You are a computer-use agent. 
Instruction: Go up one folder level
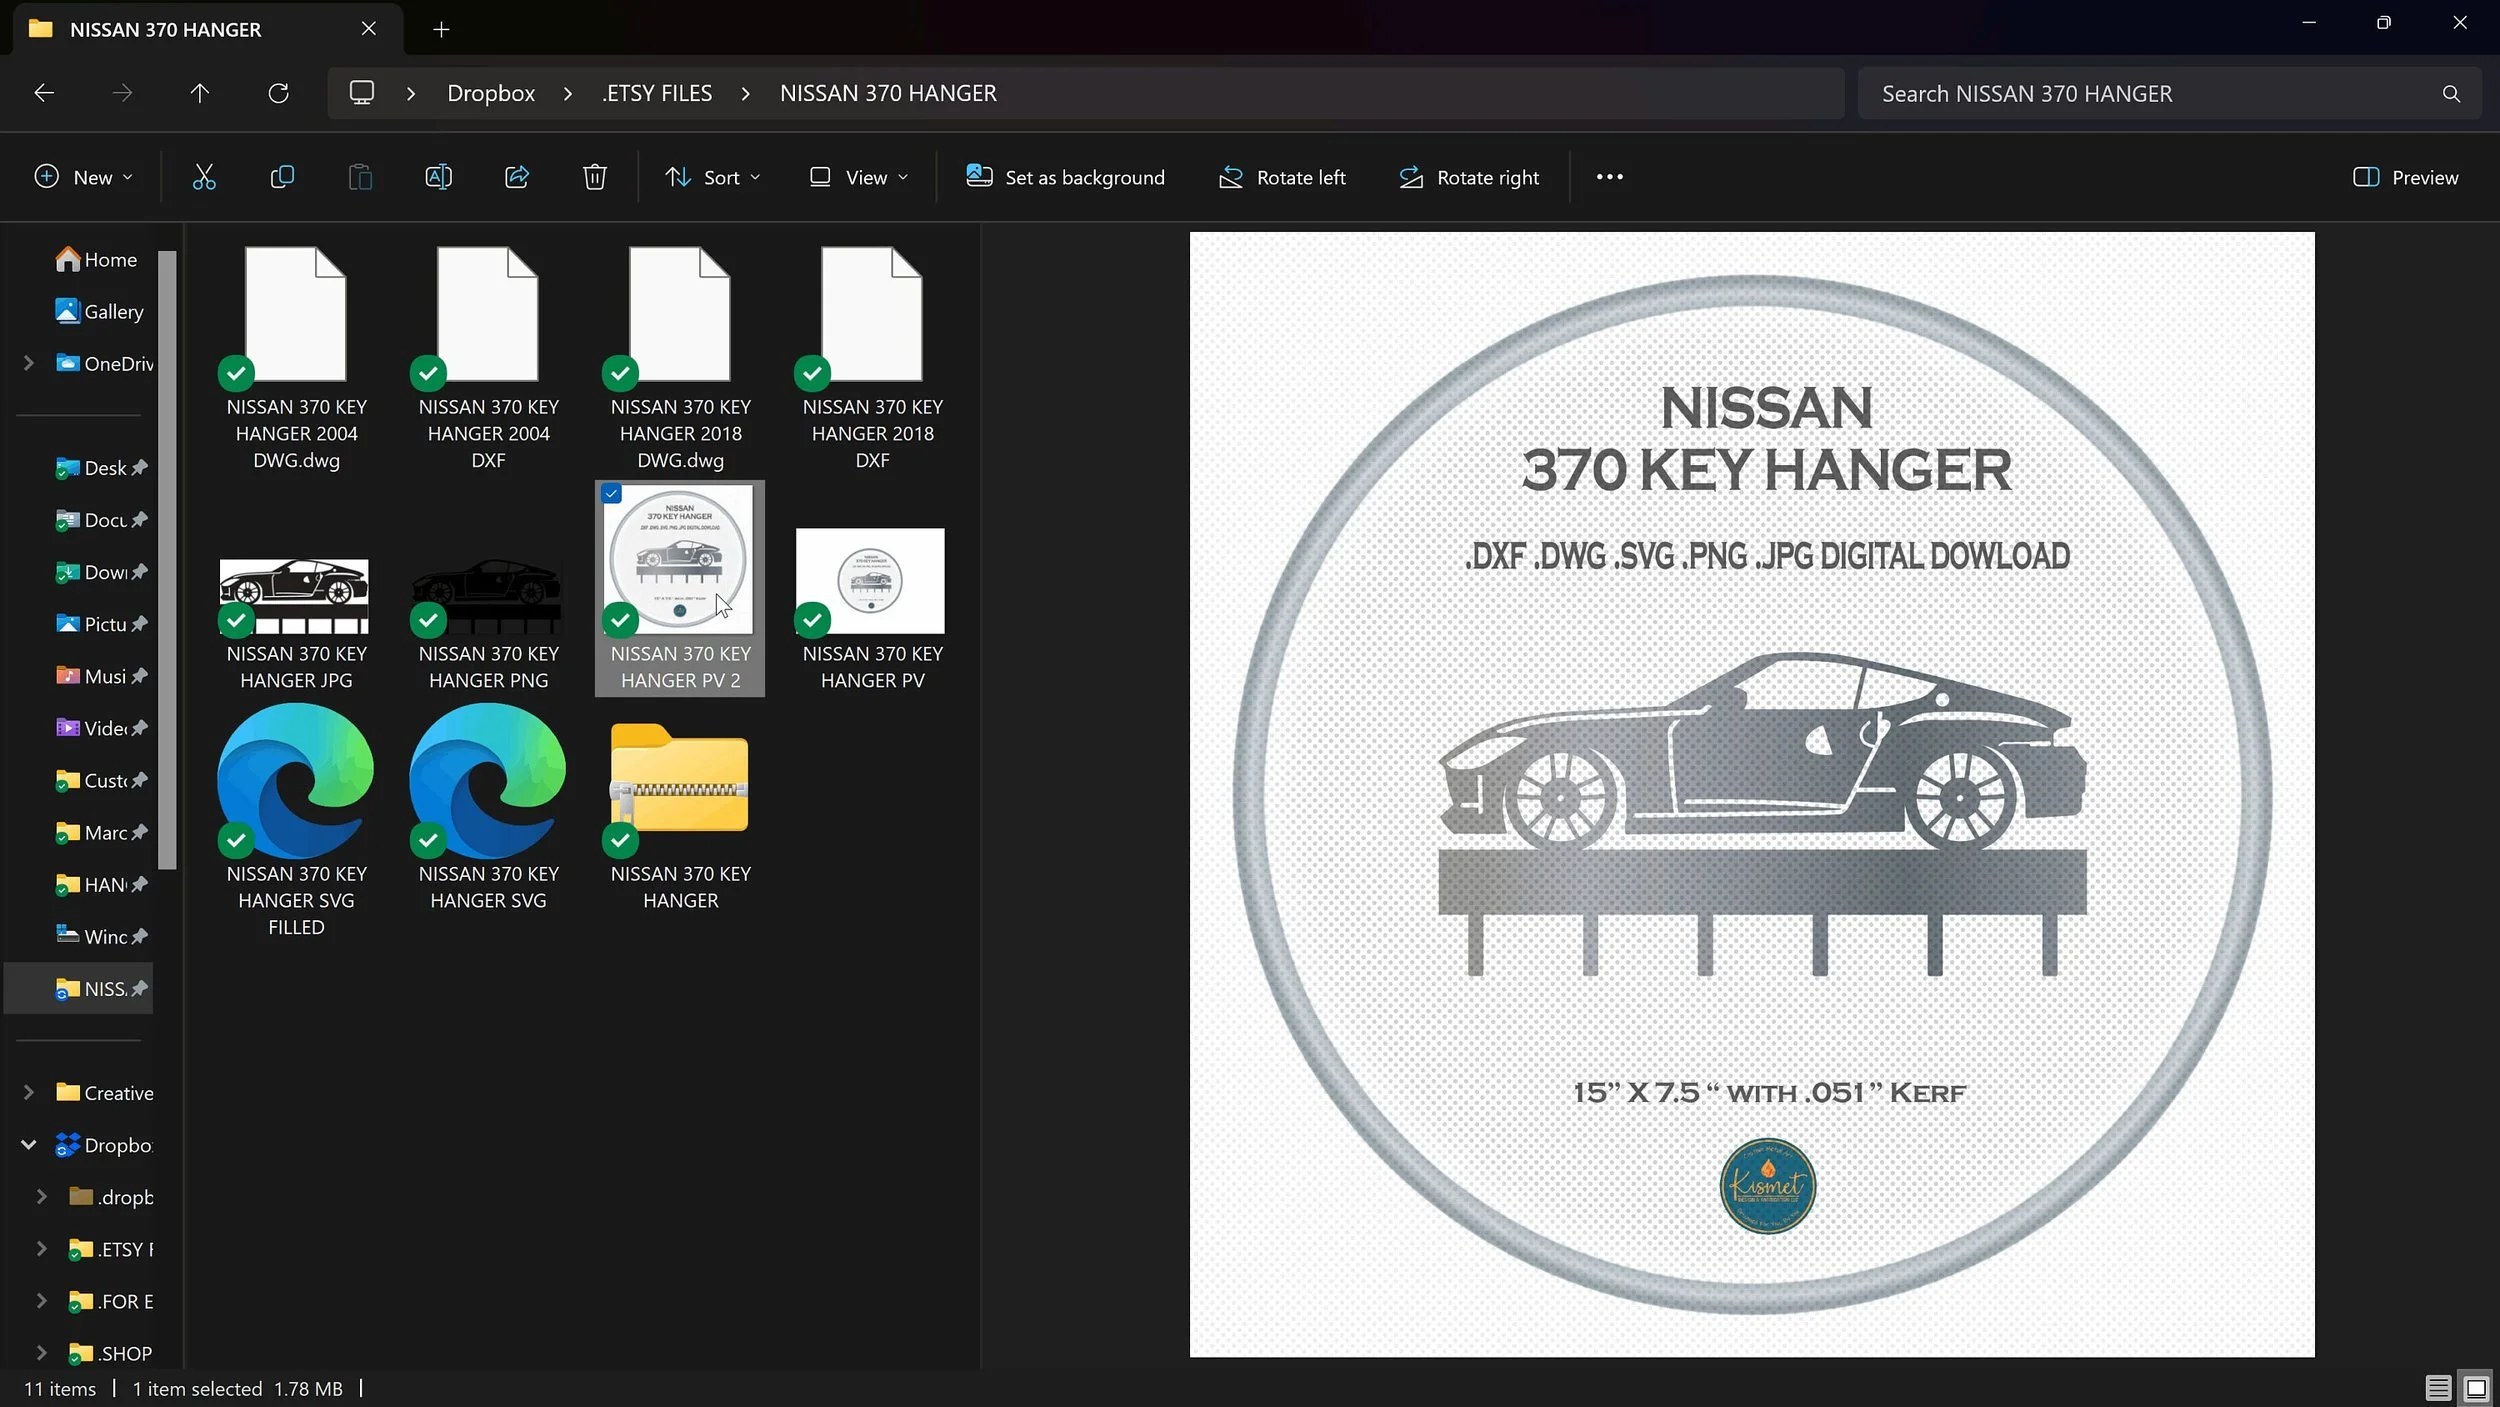[x=200, y=93]
